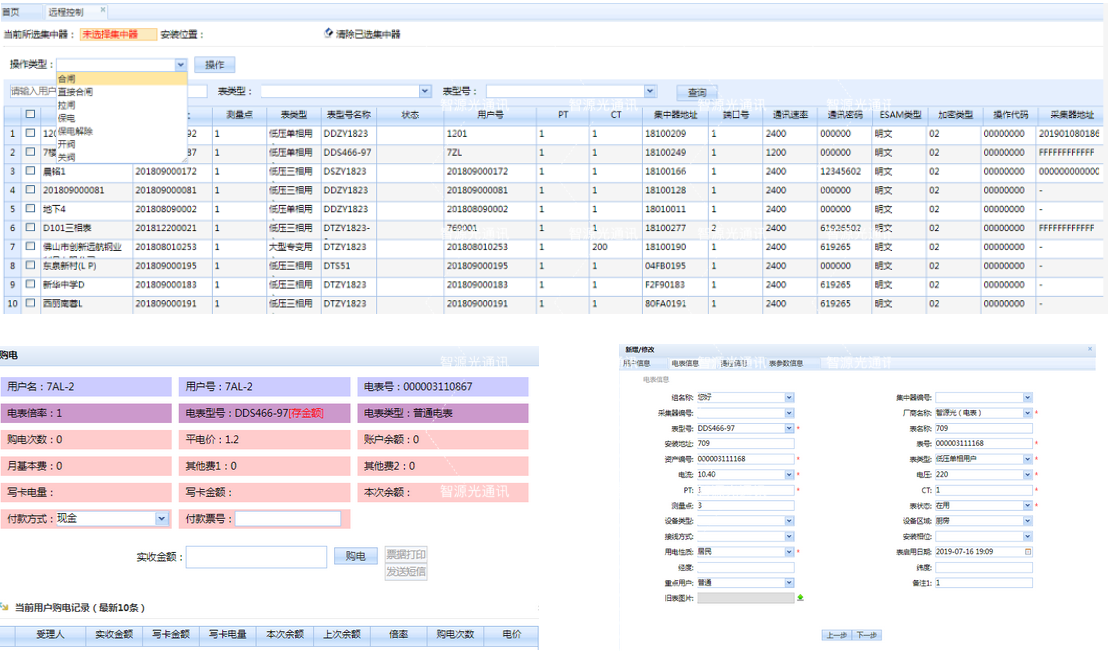Viewport: 1108px width, 651px height.
Task: Check the box for row 5 地下4
Action: point(30,209)
